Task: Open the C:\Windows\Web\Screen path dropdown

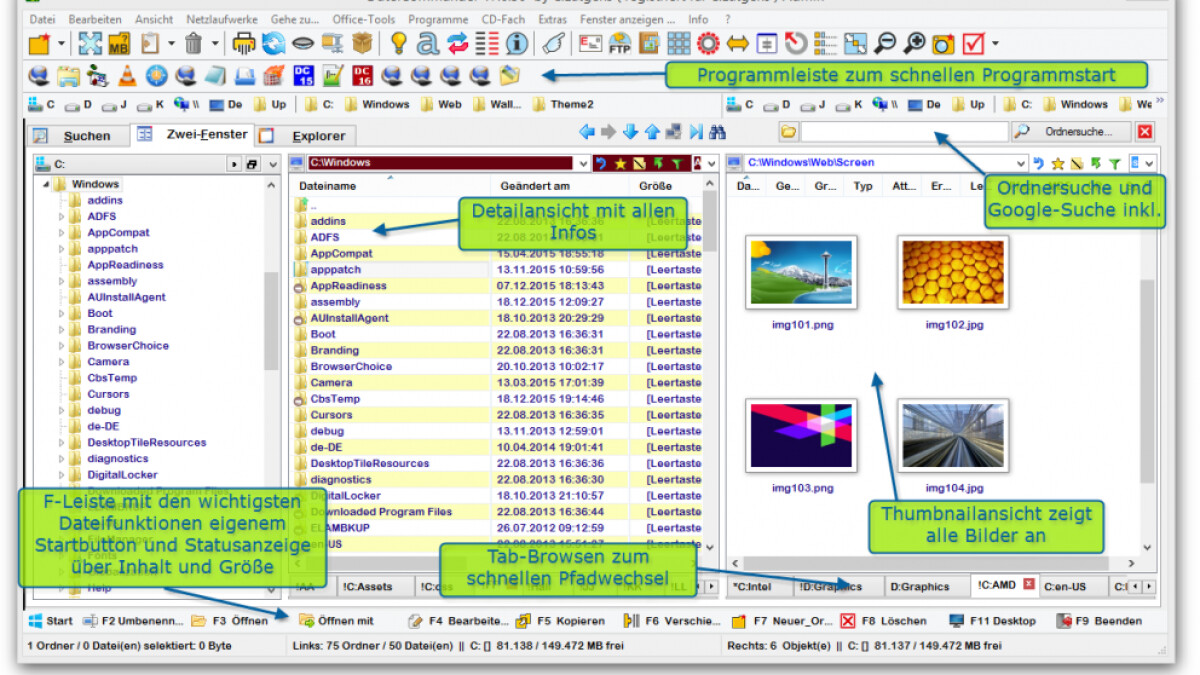Action: (x=1021, y=163)
